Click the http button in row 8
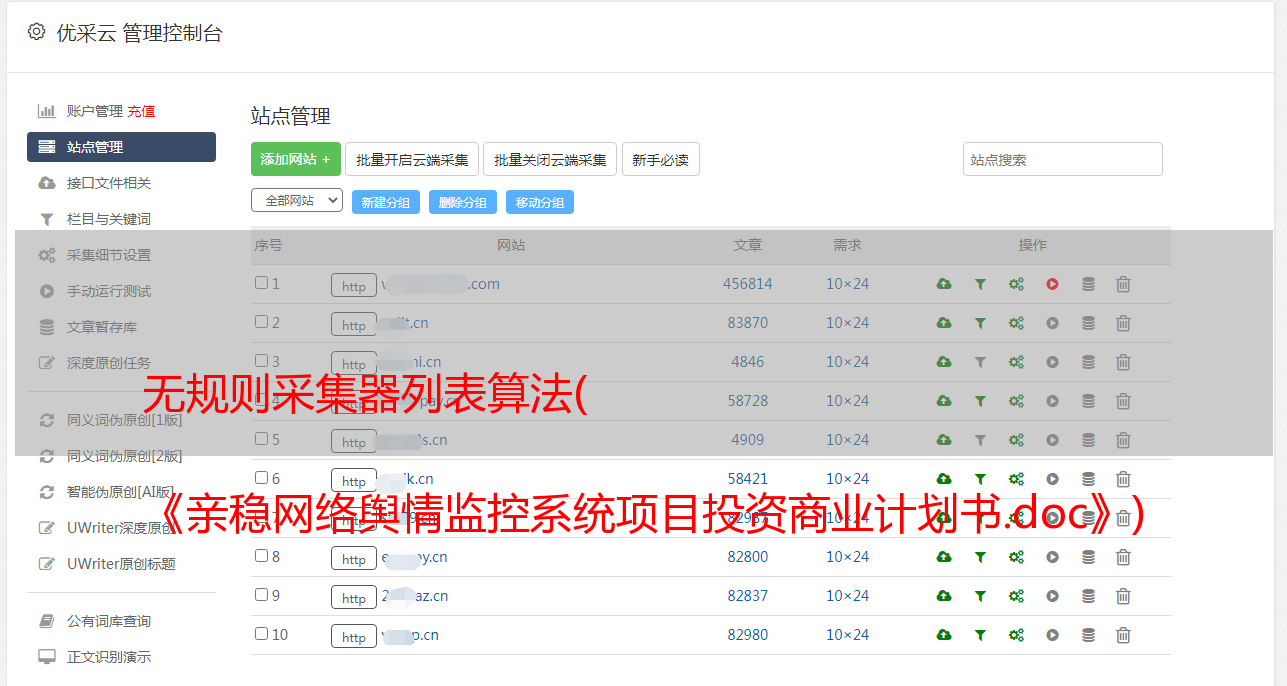The image size is (1287, 686). pos(354,558)
